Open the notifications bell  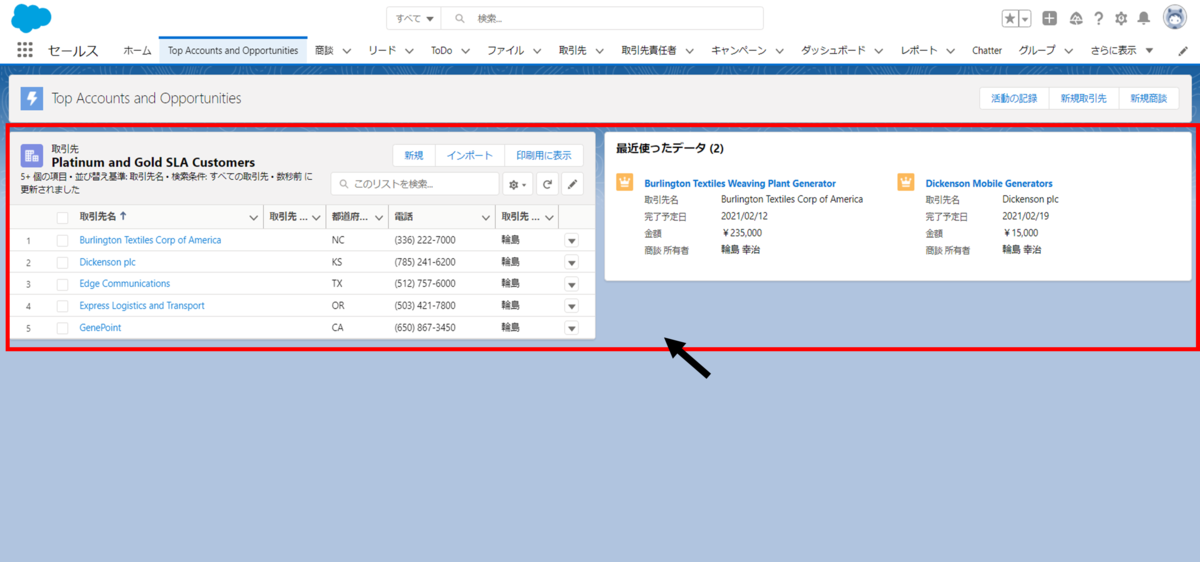coord(1143,18)
